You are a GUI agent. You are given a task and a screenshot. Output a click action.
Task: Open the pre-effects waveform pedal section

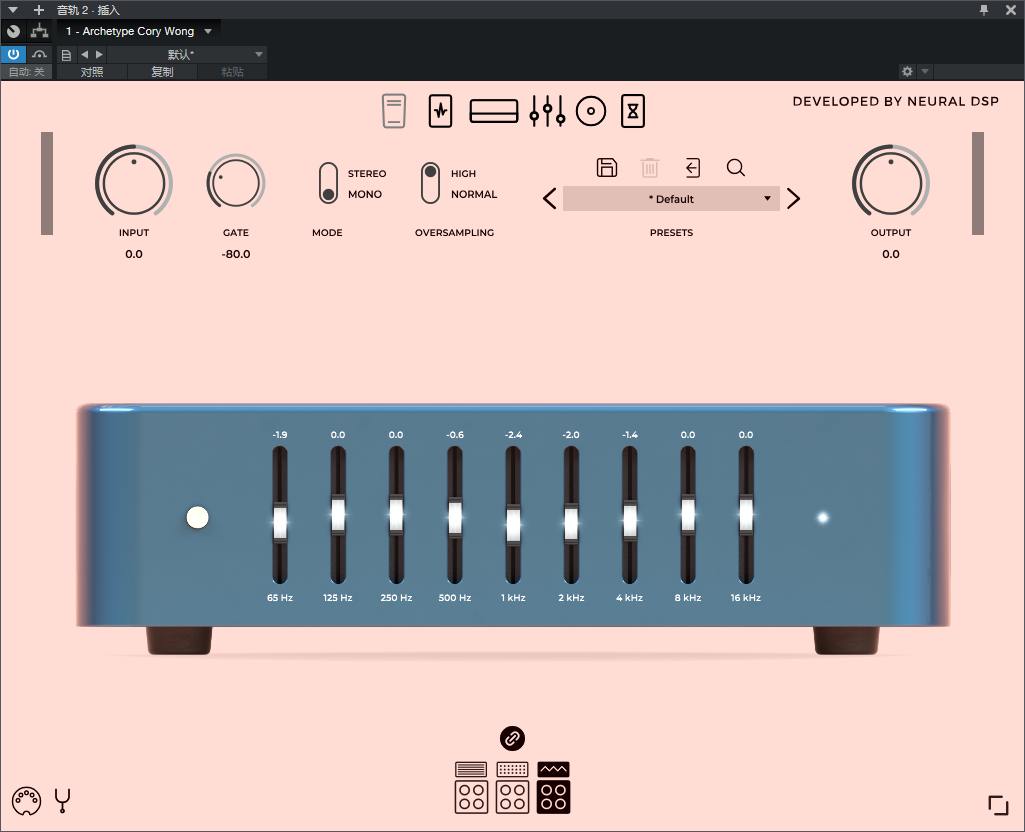(x=441, y=111)
